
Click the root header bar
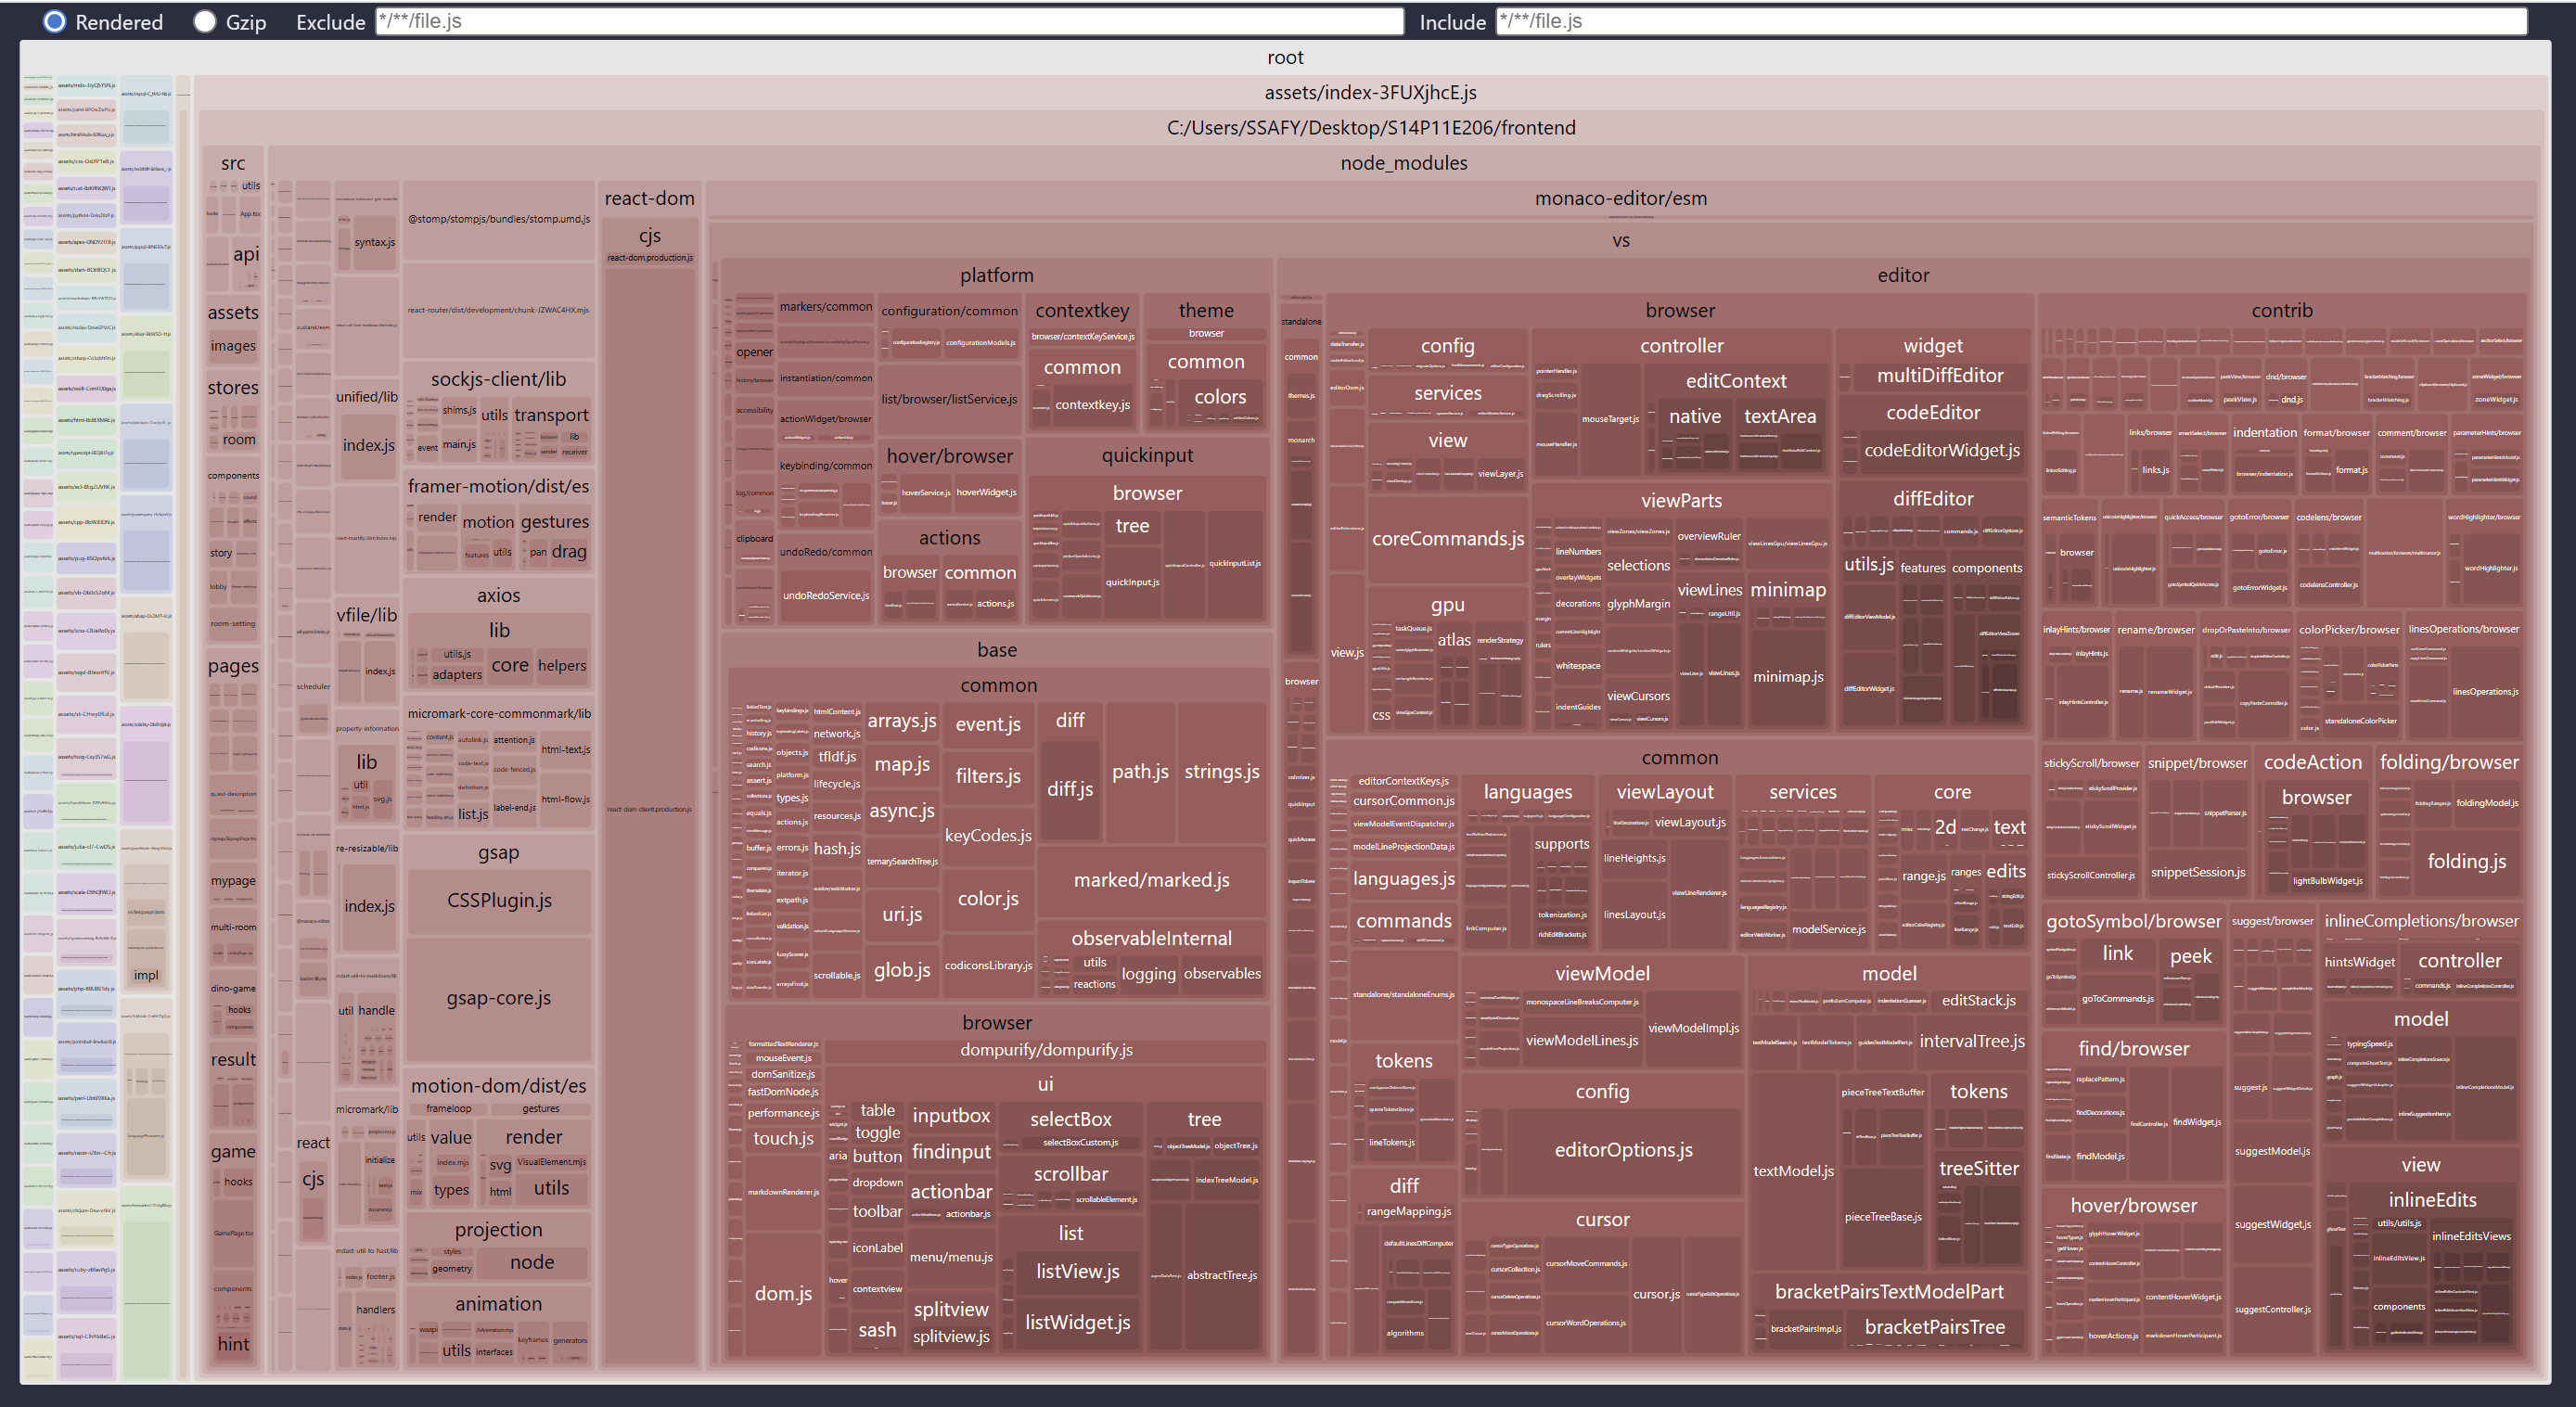(x=1285, y=58)
